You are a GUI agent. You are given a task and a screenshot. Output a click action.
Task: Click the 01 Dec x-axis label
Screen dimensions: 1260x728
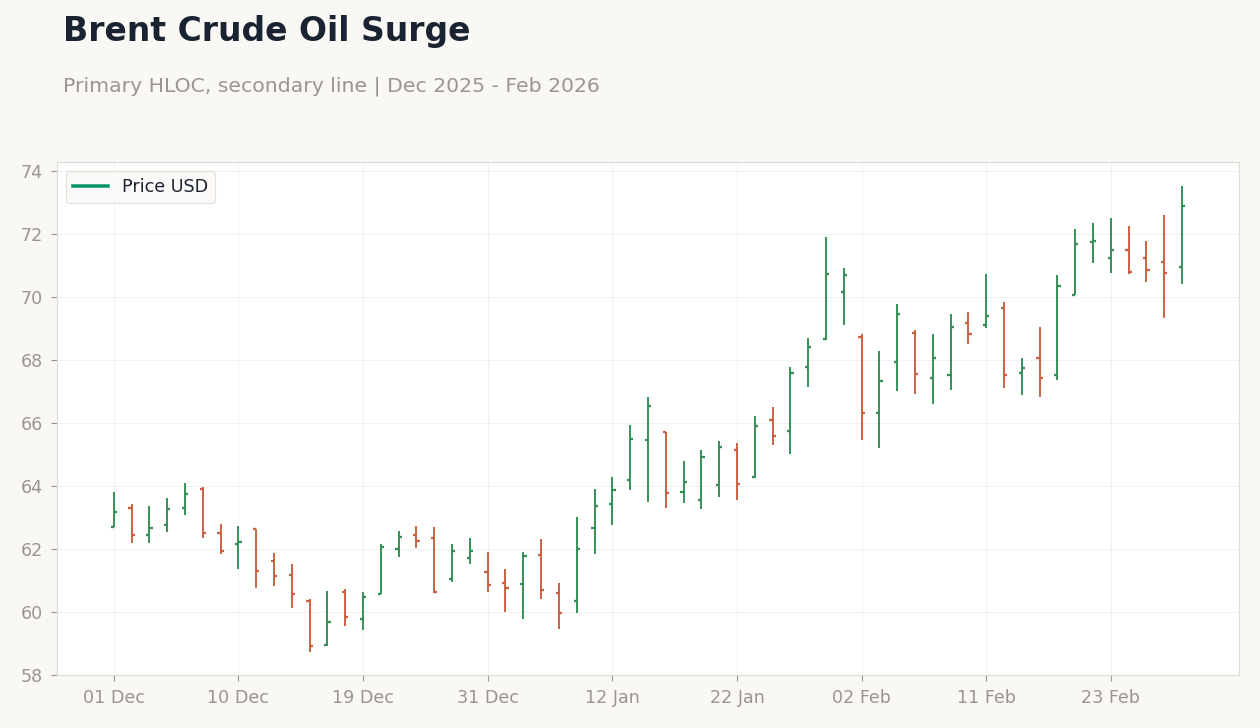pos(113,697)
